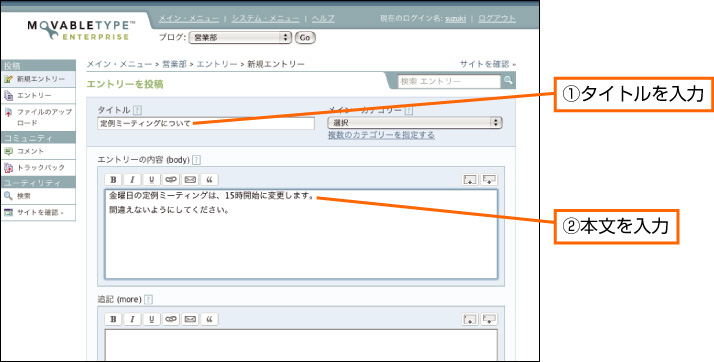Insert blockquote in 追記 editor
The width and height of the screenshot is (714, 362).
(209, 319)
